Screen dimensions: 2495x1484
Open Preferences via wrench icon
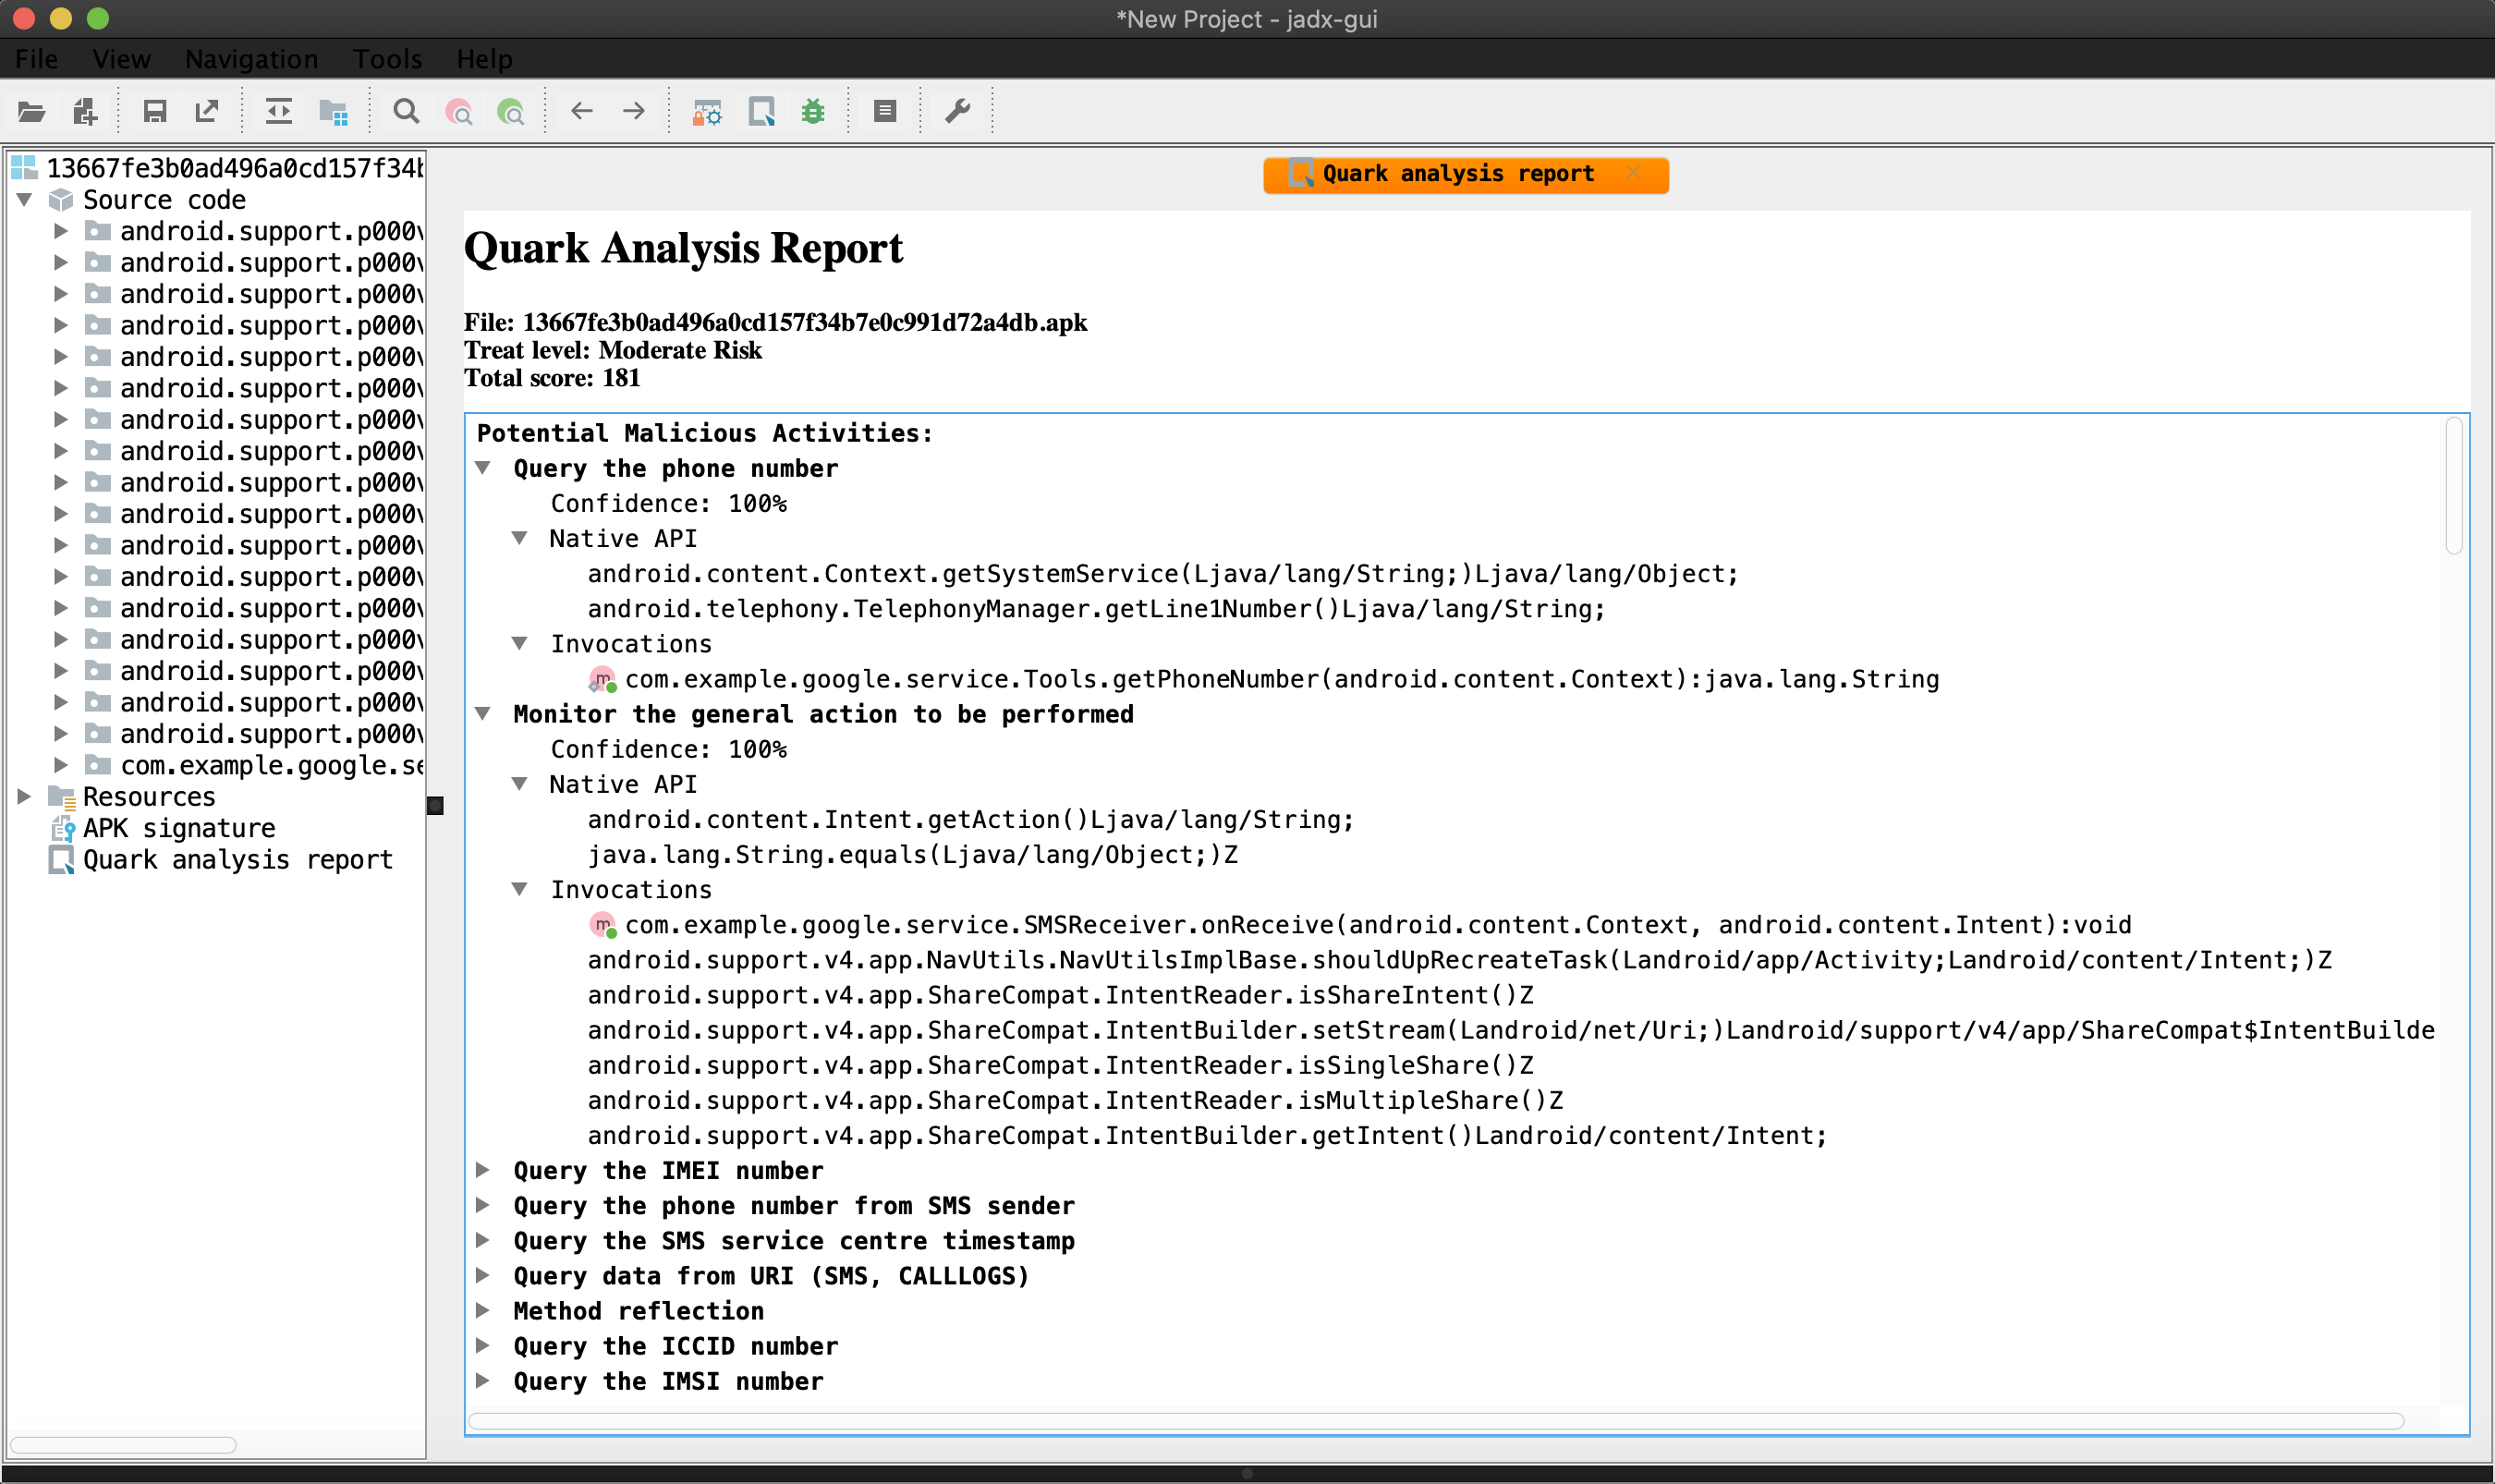[x=957, y=111]
